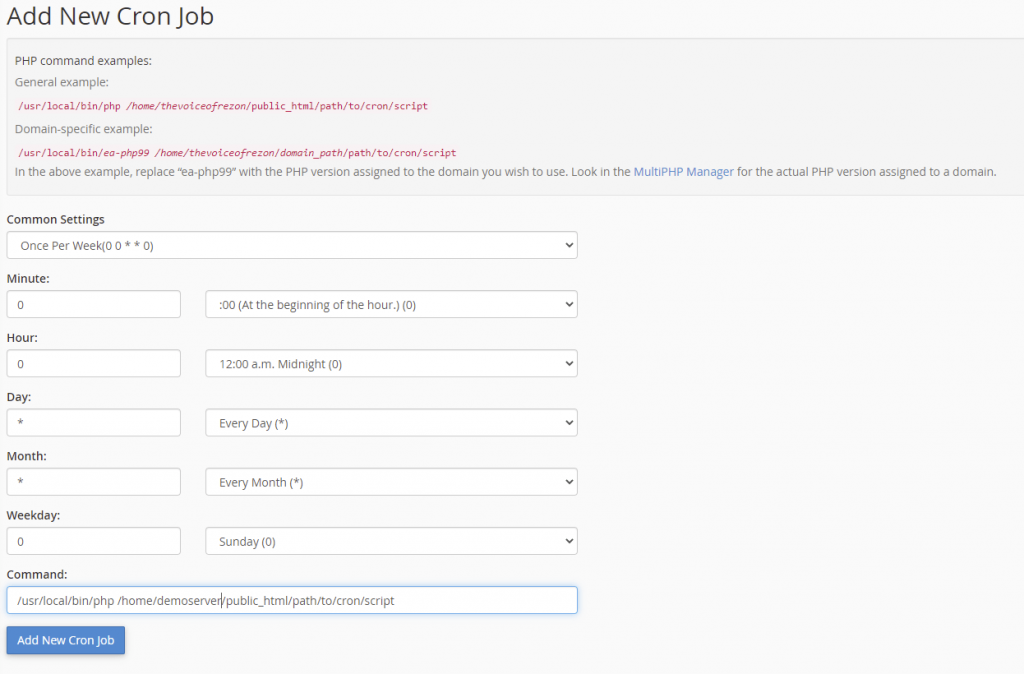Expand the Weekday dropdown showing Sunday

pyautogui.click(x=390, y=540)
